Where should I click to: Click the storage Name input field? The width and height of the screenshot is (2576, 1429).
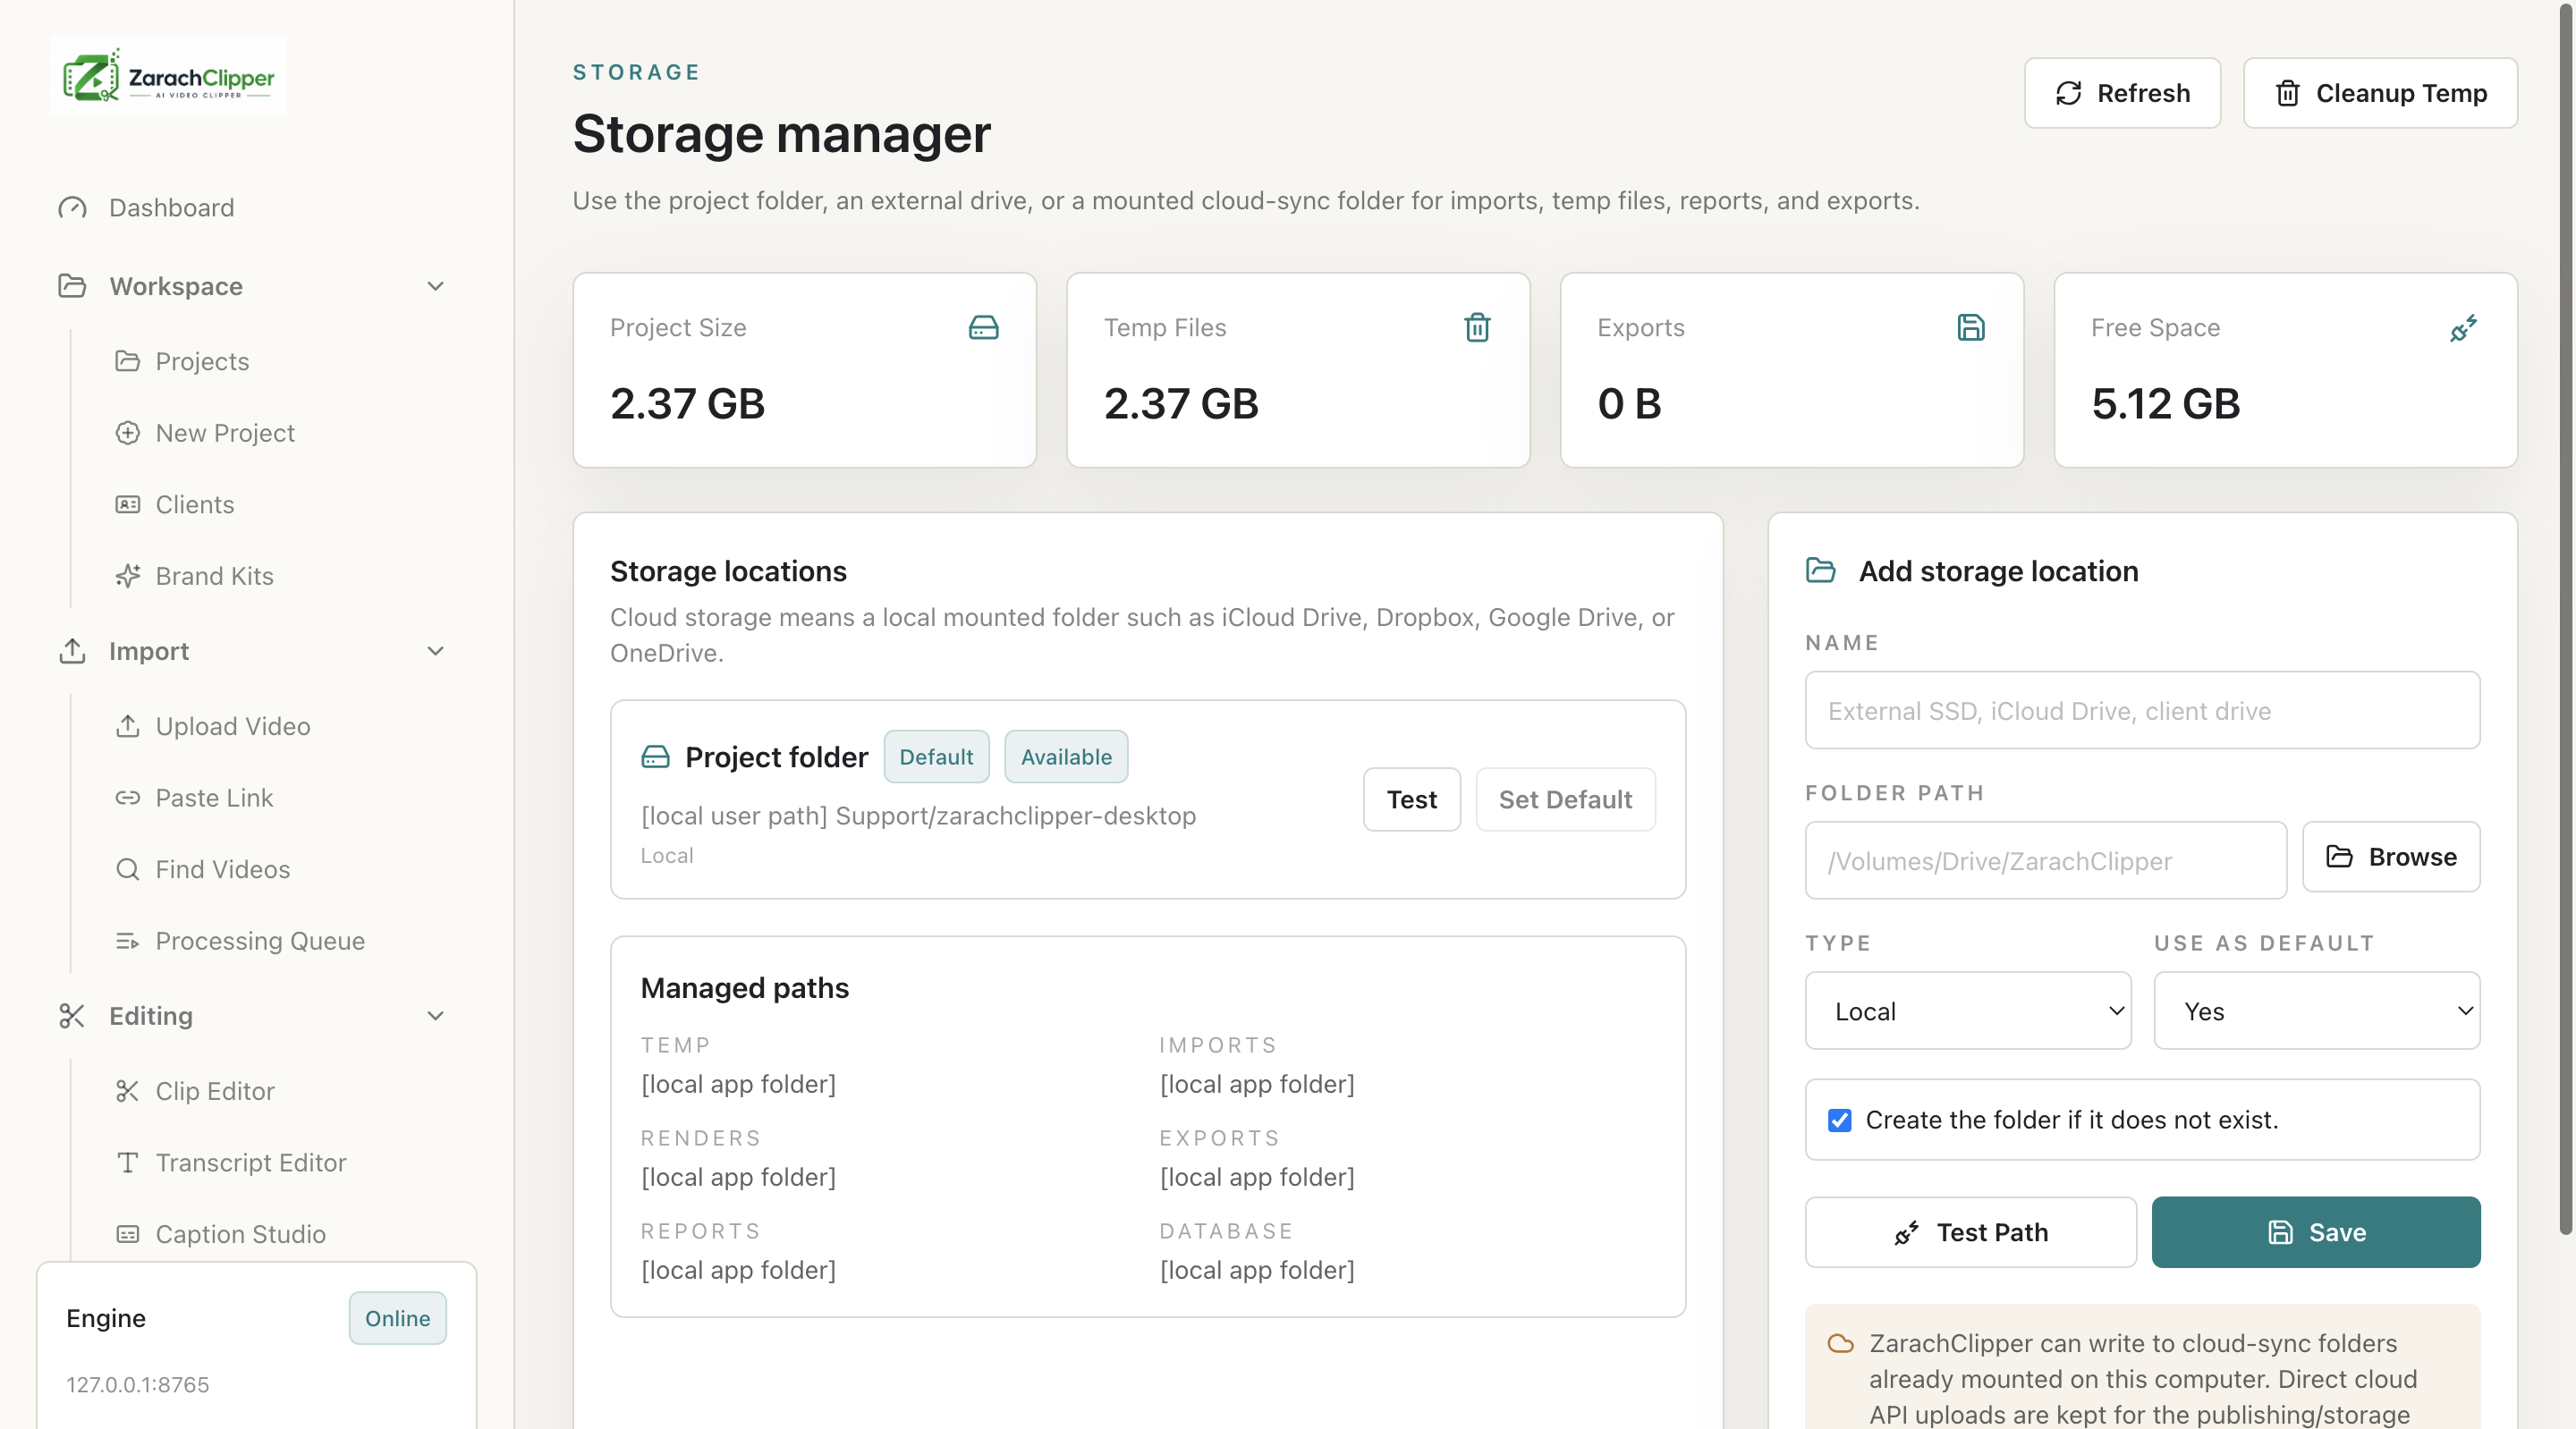tap(2142, 710)
